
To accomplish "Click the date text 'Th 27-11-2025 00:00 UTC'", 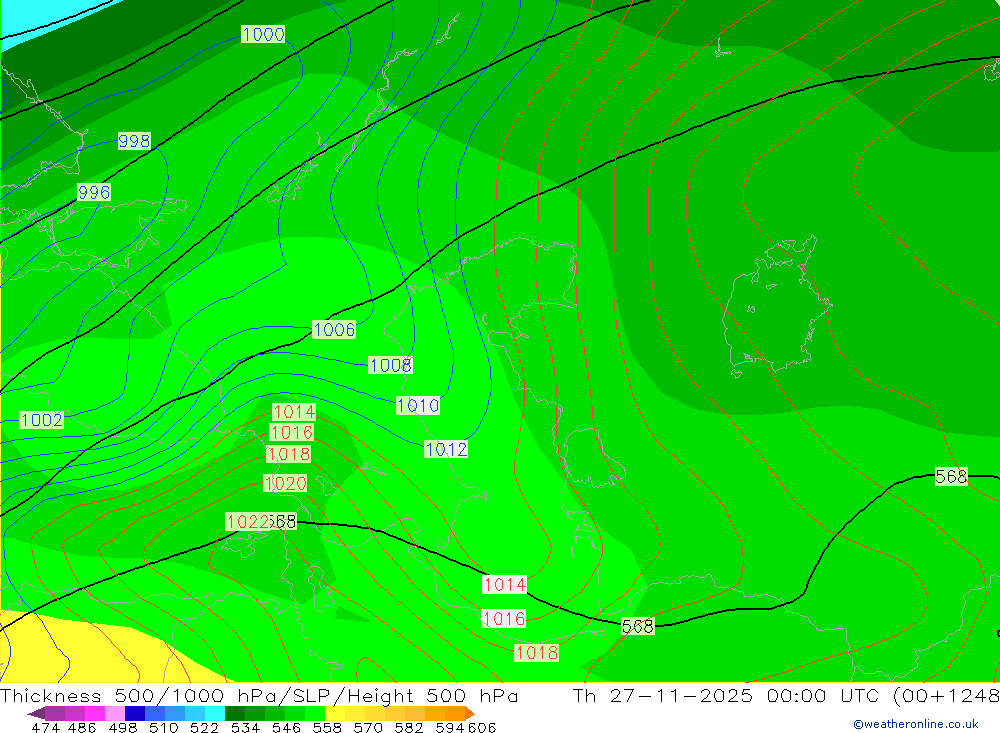I will coord(726,696).
